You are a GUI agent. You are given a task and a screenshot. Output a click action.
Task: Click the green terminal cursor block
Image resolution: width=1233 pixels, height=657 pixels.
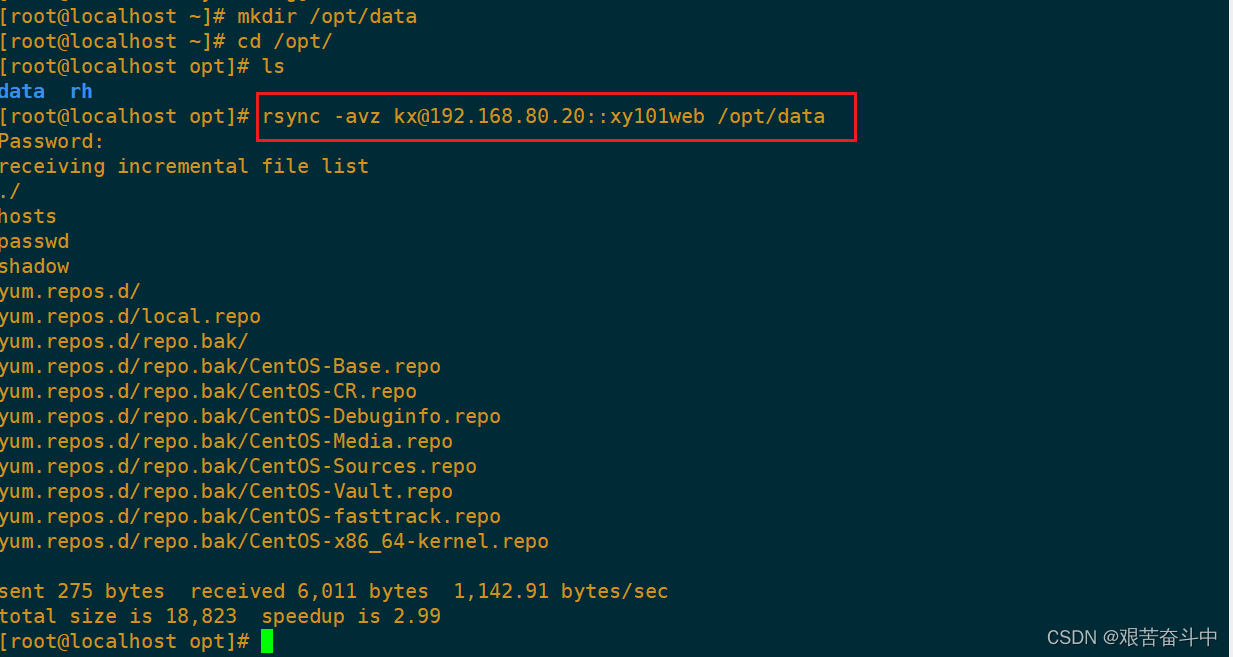pyautogui.click(x=267, y=641)
